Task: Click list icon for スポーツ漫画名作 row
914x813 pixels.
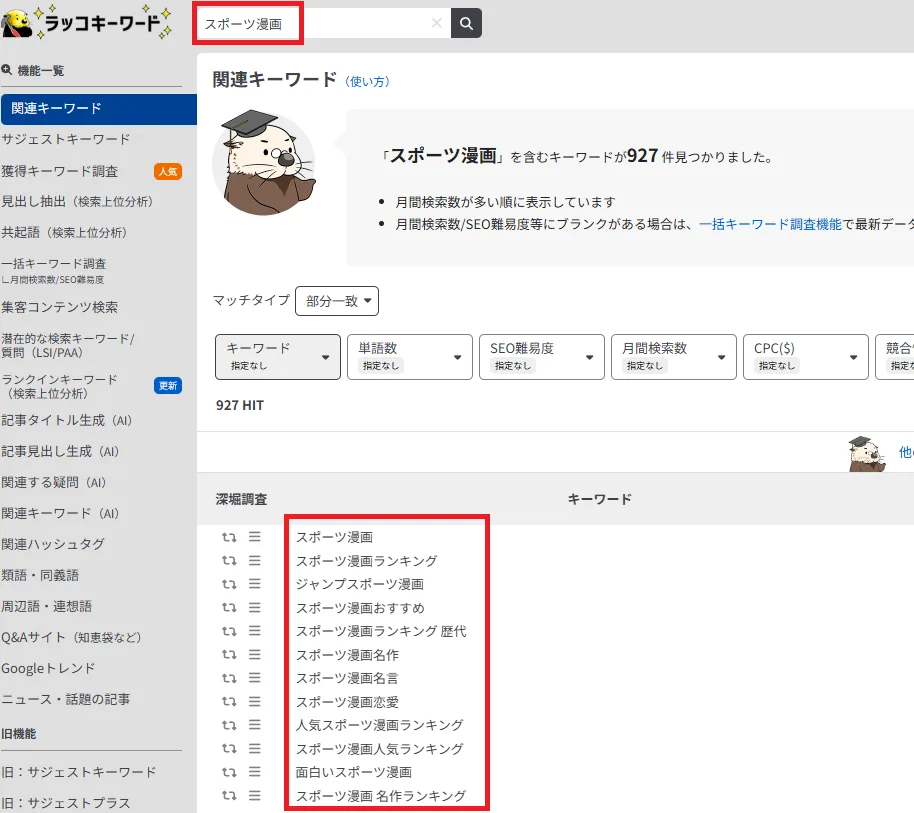Action: pos(255,654)
